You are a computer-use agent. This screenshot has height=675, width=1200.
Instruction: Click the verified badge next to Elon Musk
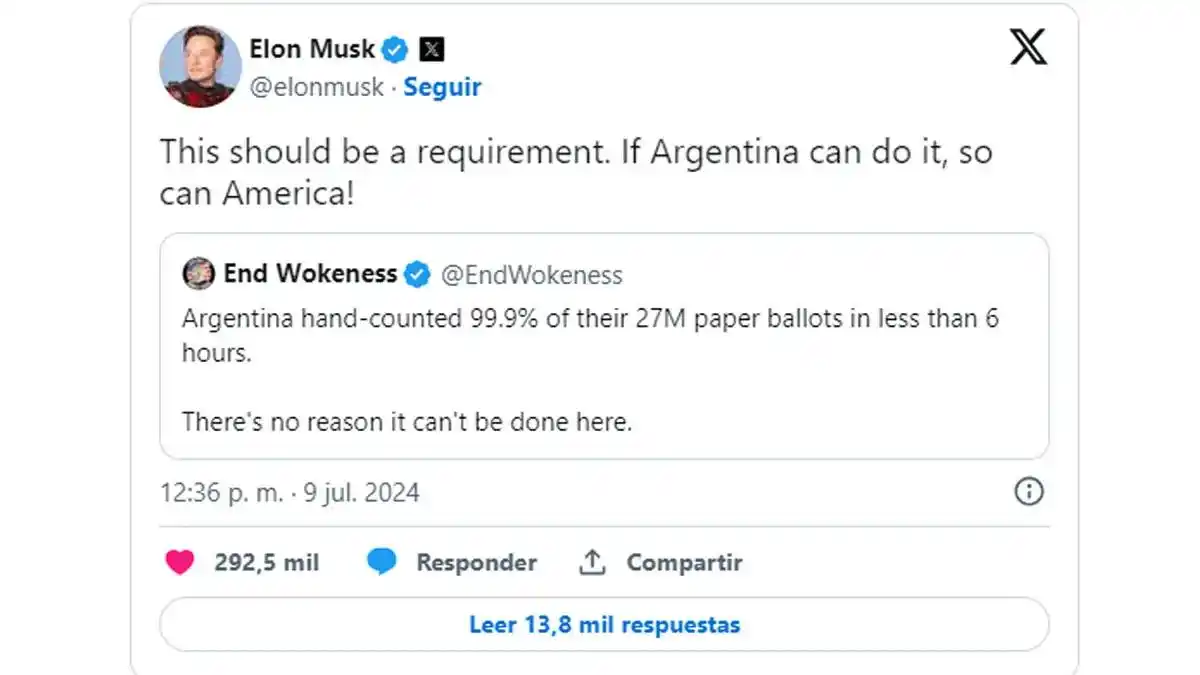tap(396, 48)
